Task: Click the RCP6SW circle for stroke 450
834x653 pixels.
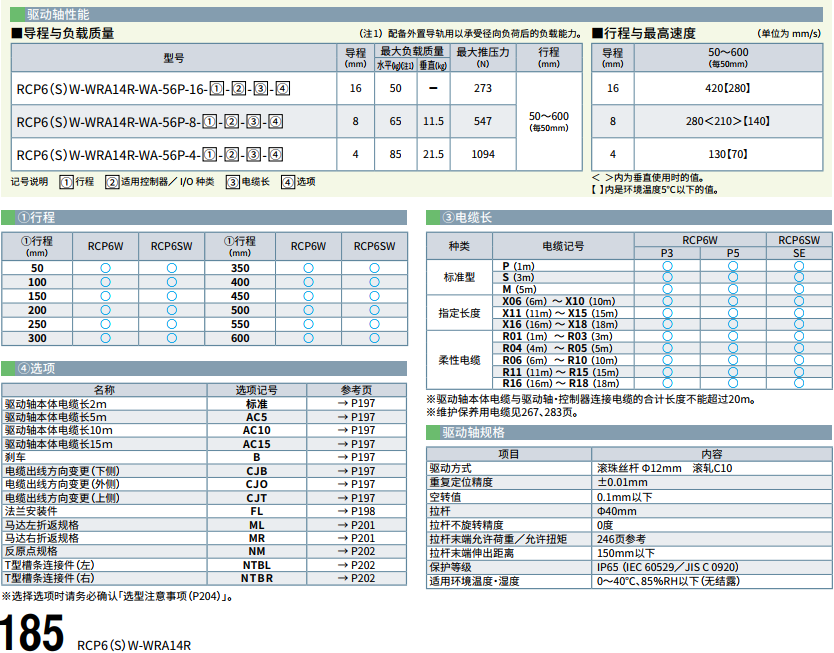Action: click(x=374, y=296)
